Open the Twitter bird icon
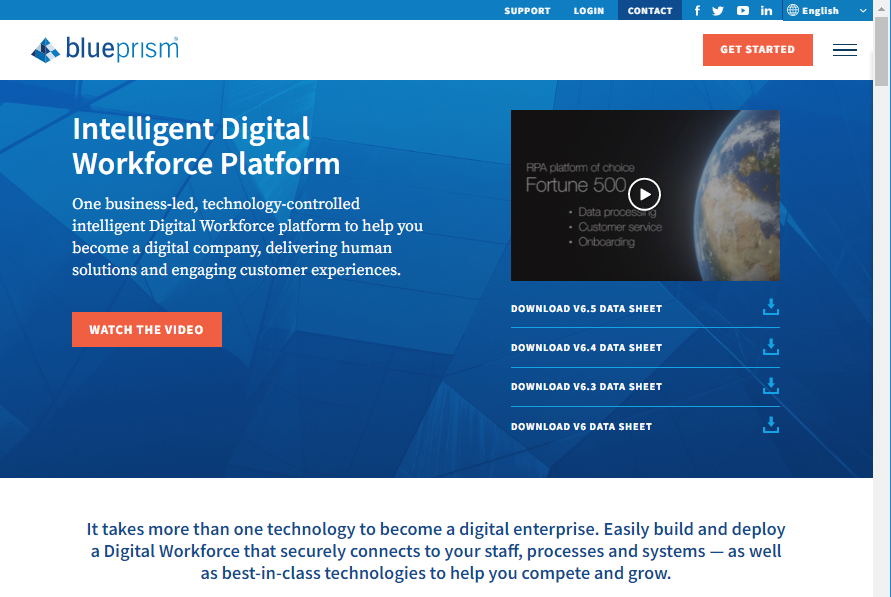Image resolution: width=891 pixels, height=597 pixels. pyautogui.click(x=718, y=10)
